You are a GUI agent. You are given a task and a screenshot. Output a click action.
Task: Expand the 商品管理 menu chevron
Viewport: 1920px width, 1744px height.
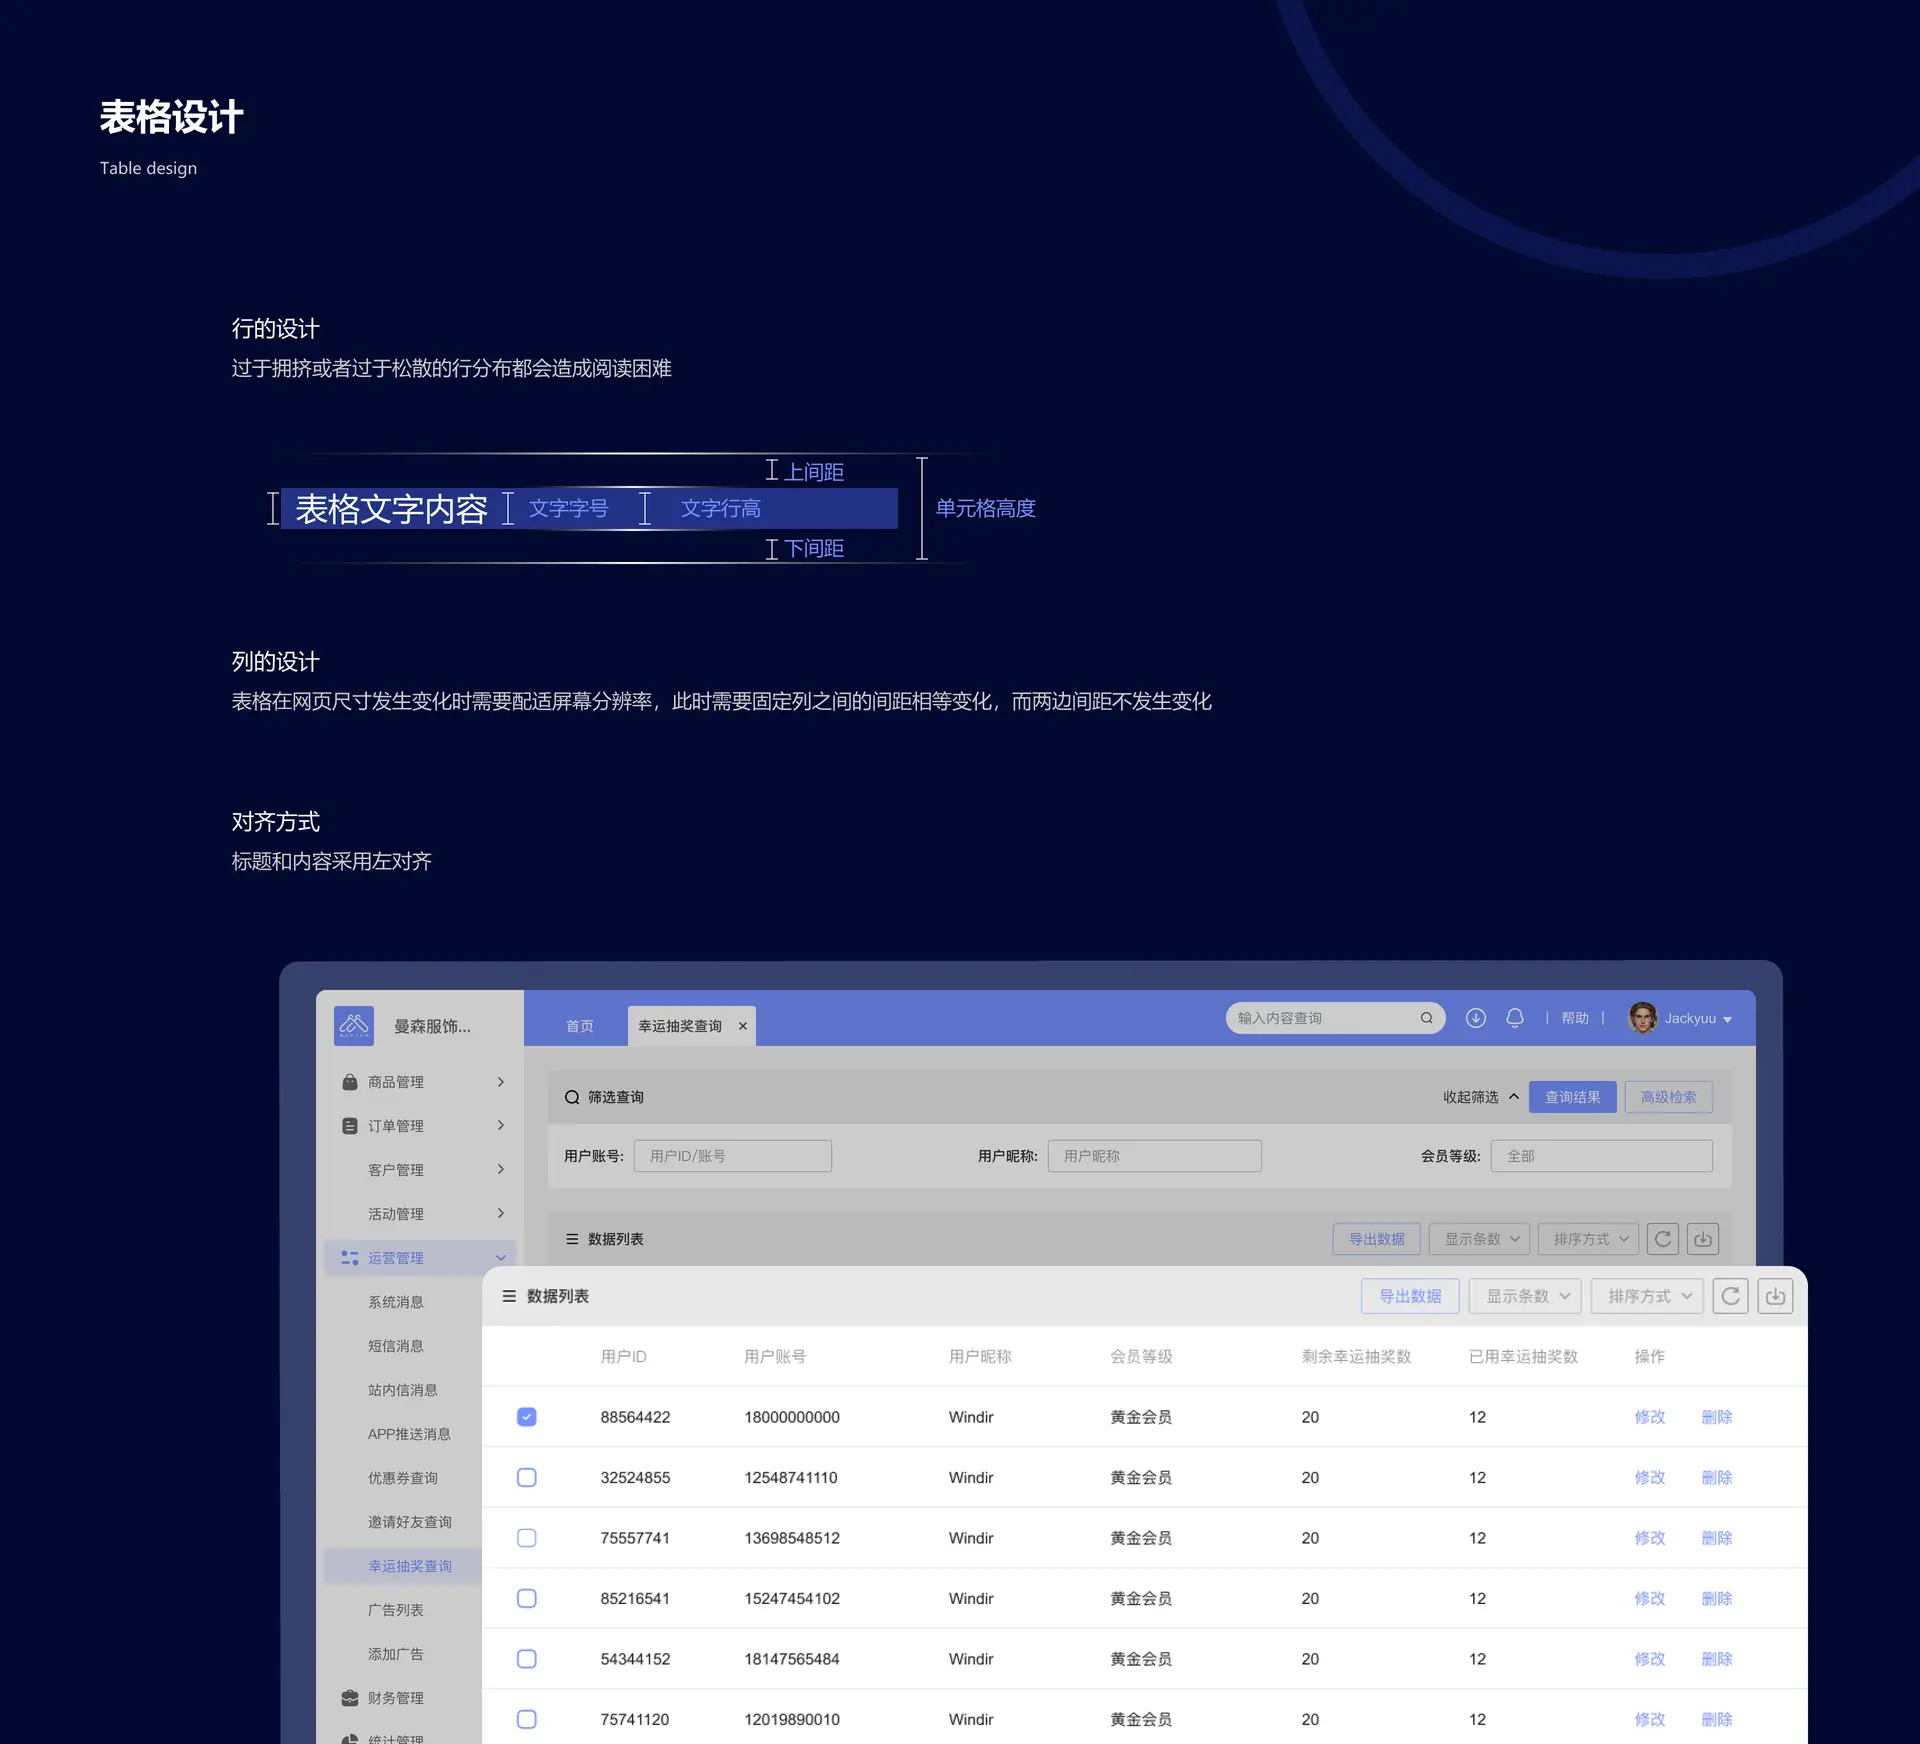[501, 1082]
